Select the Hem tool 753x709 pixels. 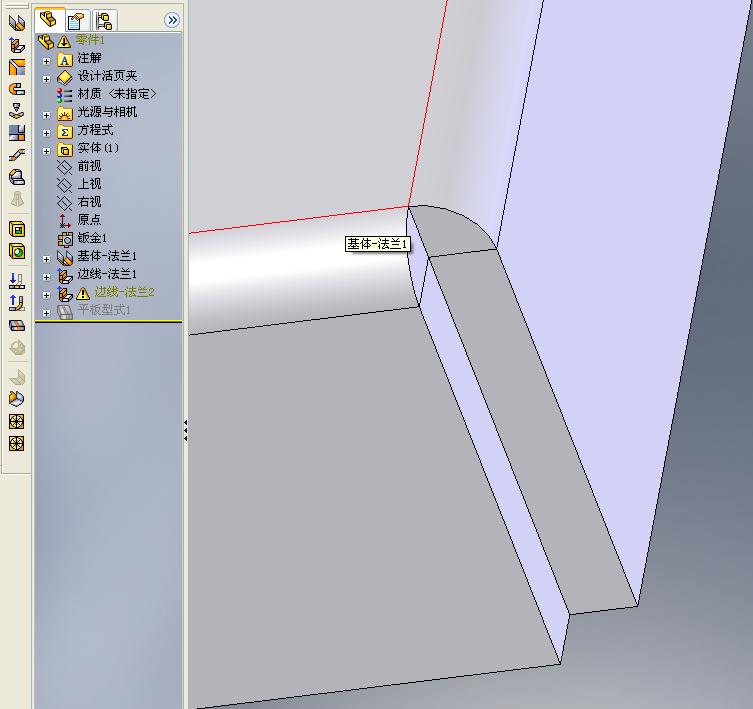[17, 89]
